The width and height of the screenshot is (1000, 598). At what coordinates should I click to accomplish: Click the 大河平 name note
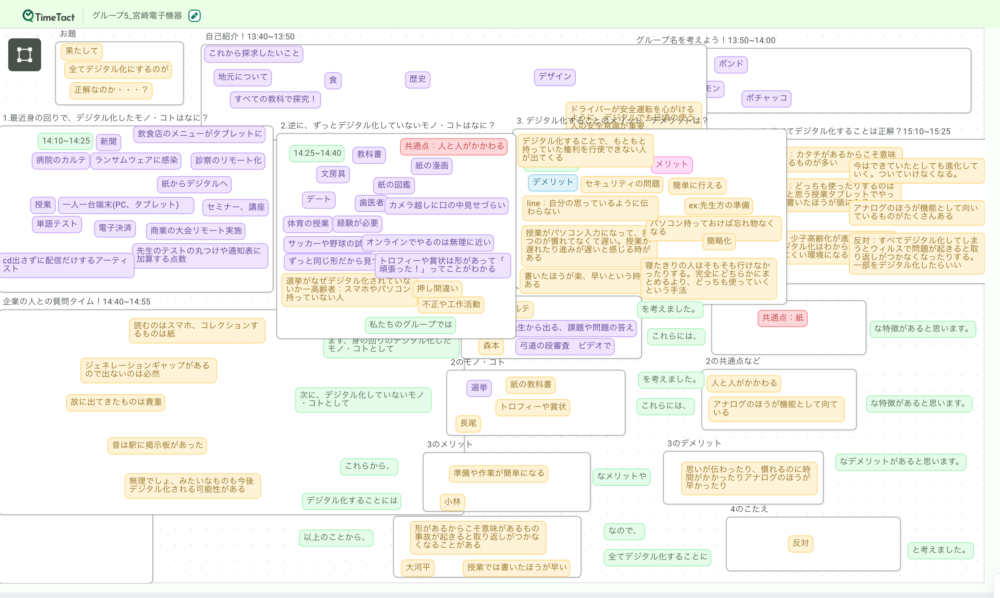click(418, 567)
